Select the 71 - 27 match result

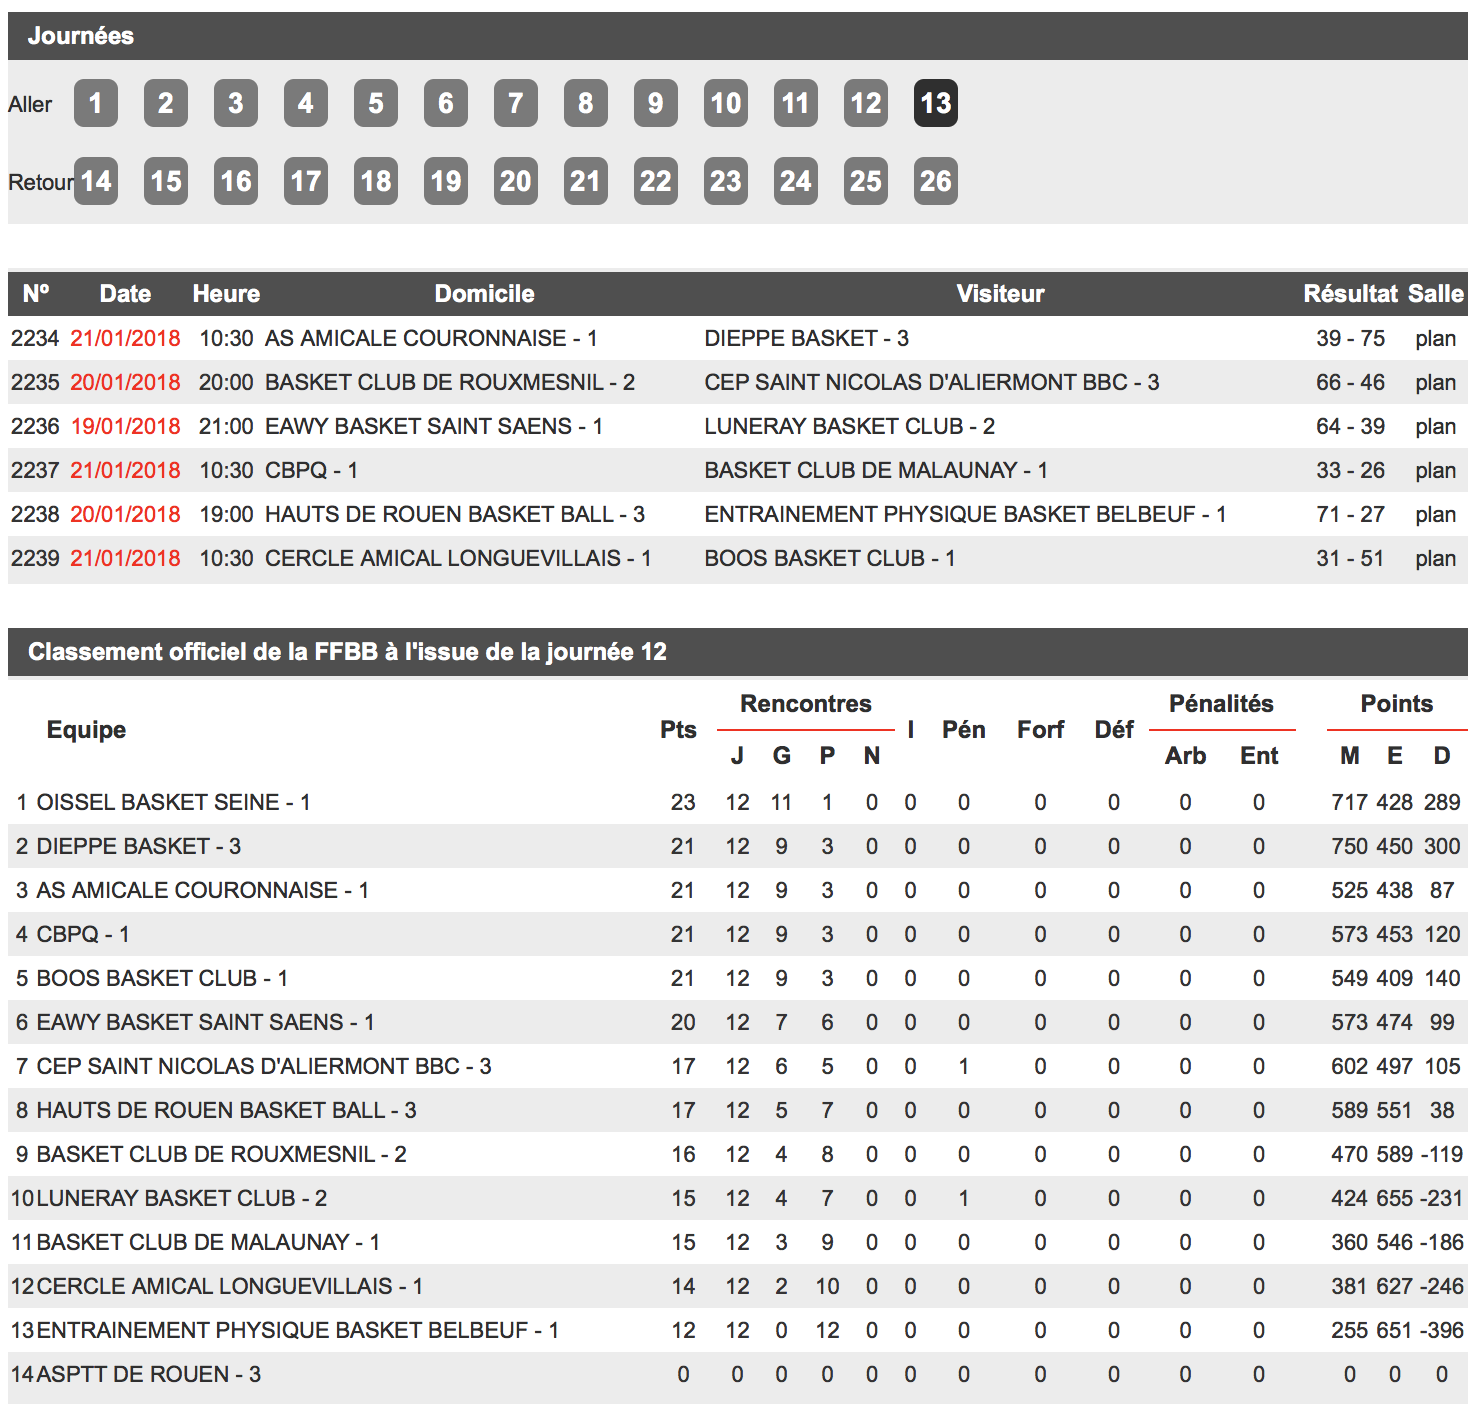point(1350,514)
